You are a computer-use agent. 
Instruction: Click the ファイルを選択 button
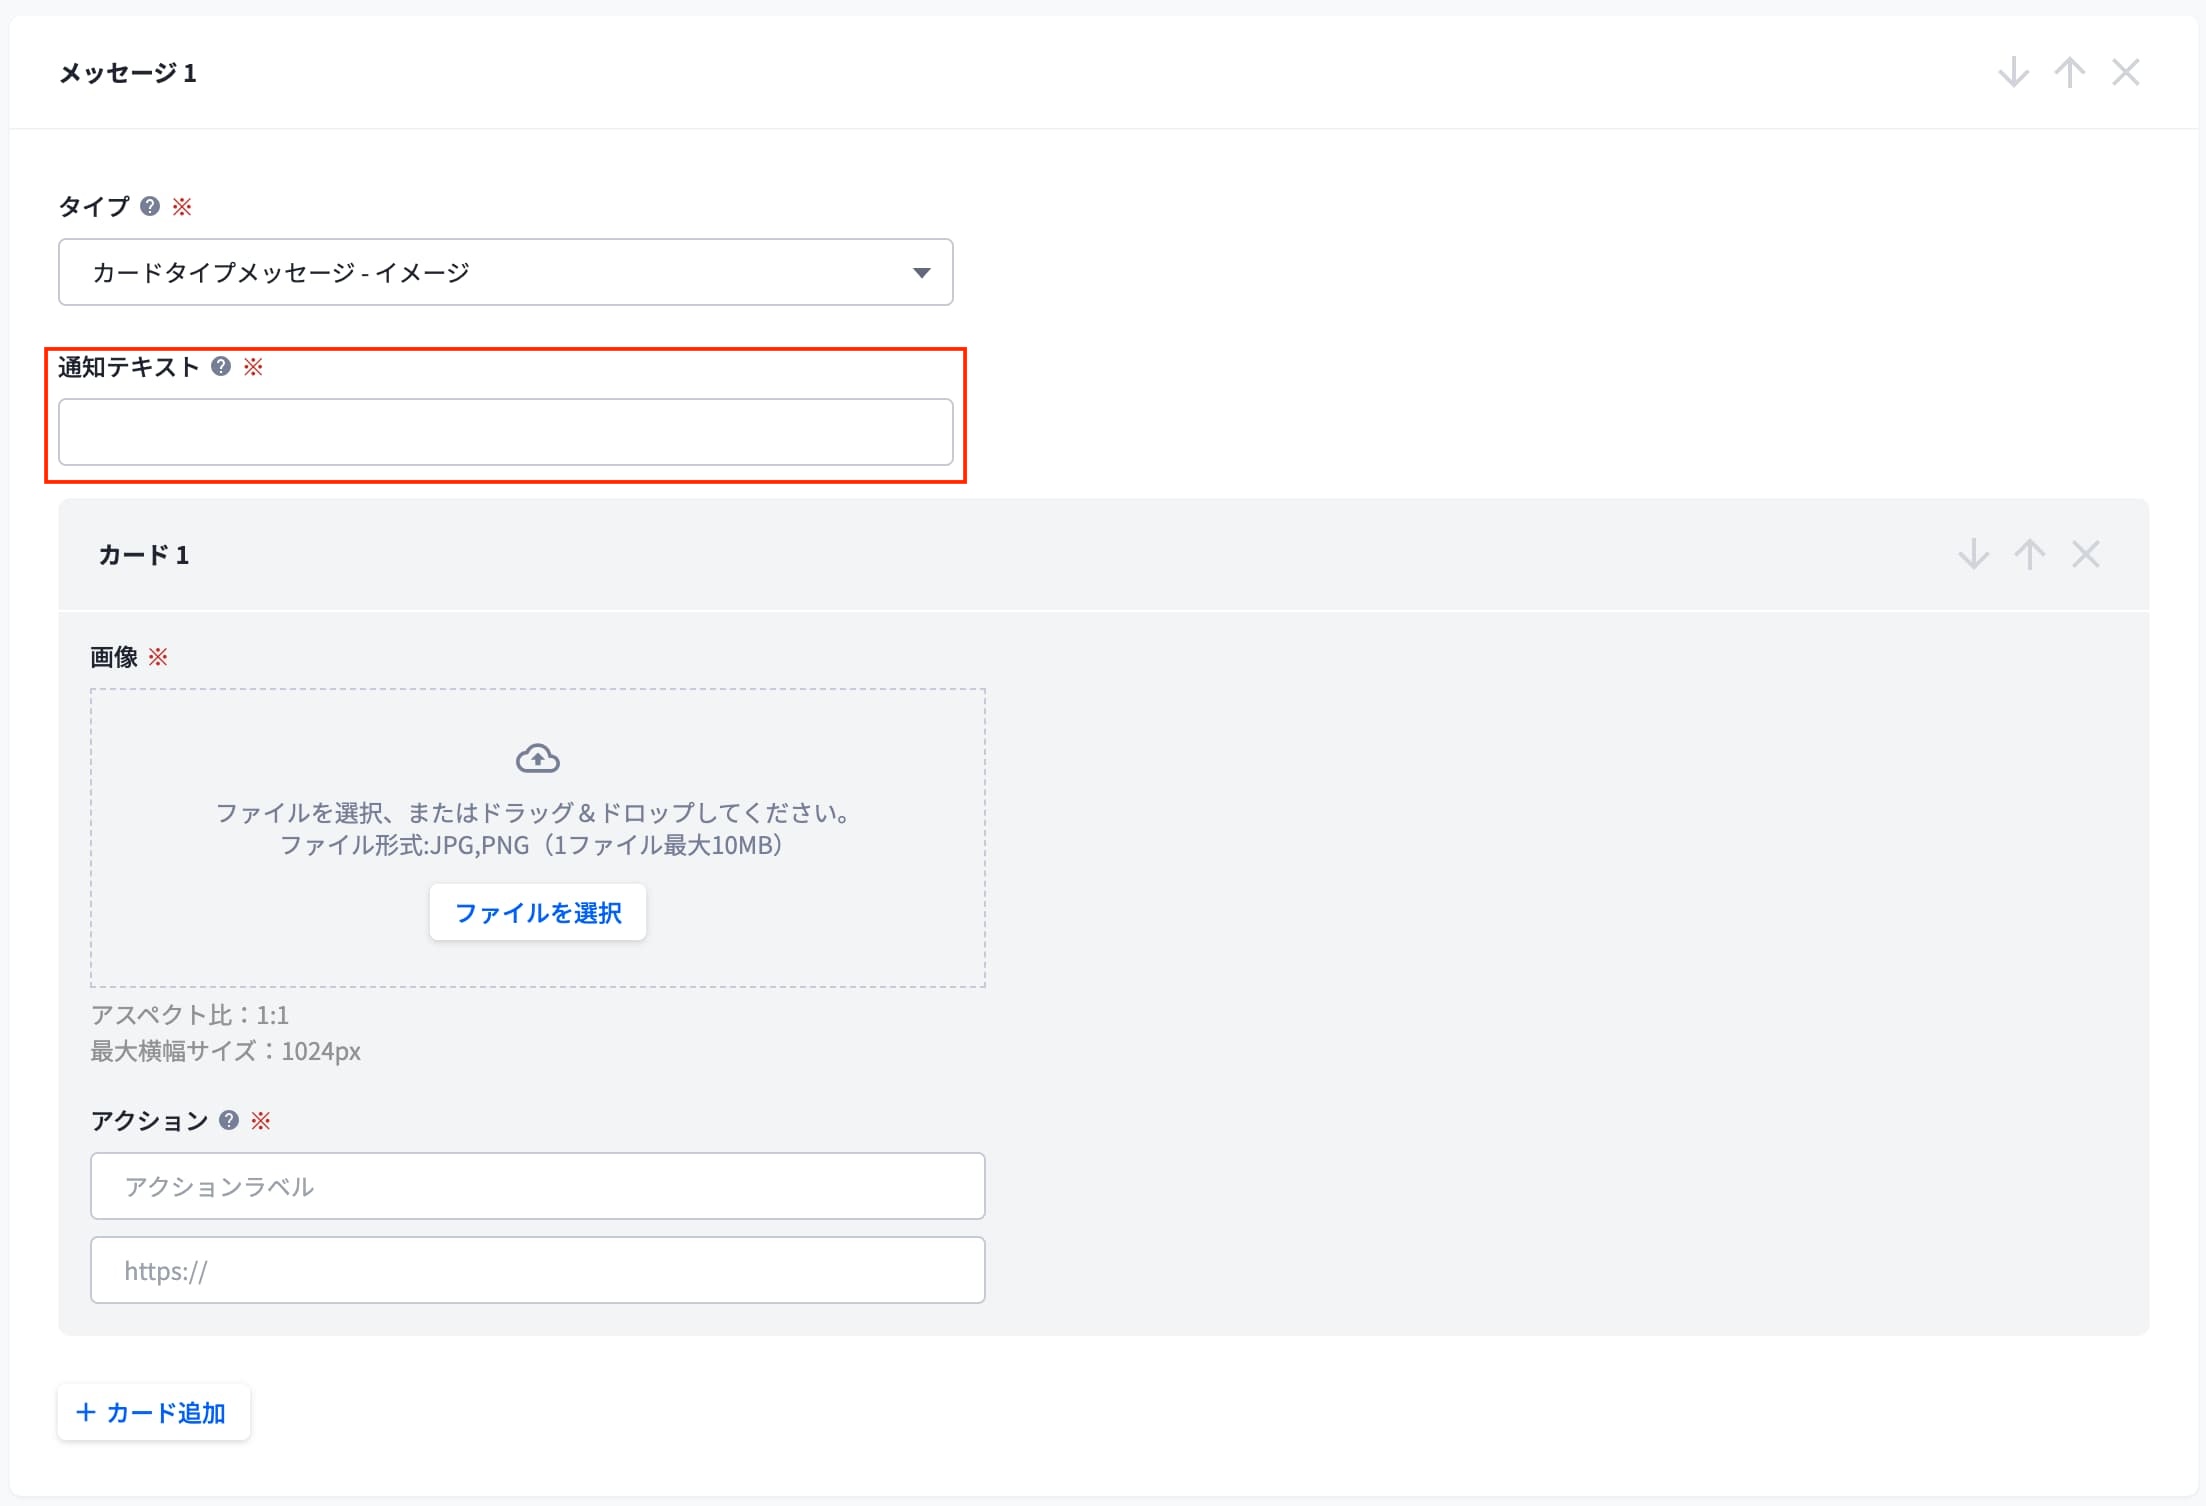(x=538, y=912)
